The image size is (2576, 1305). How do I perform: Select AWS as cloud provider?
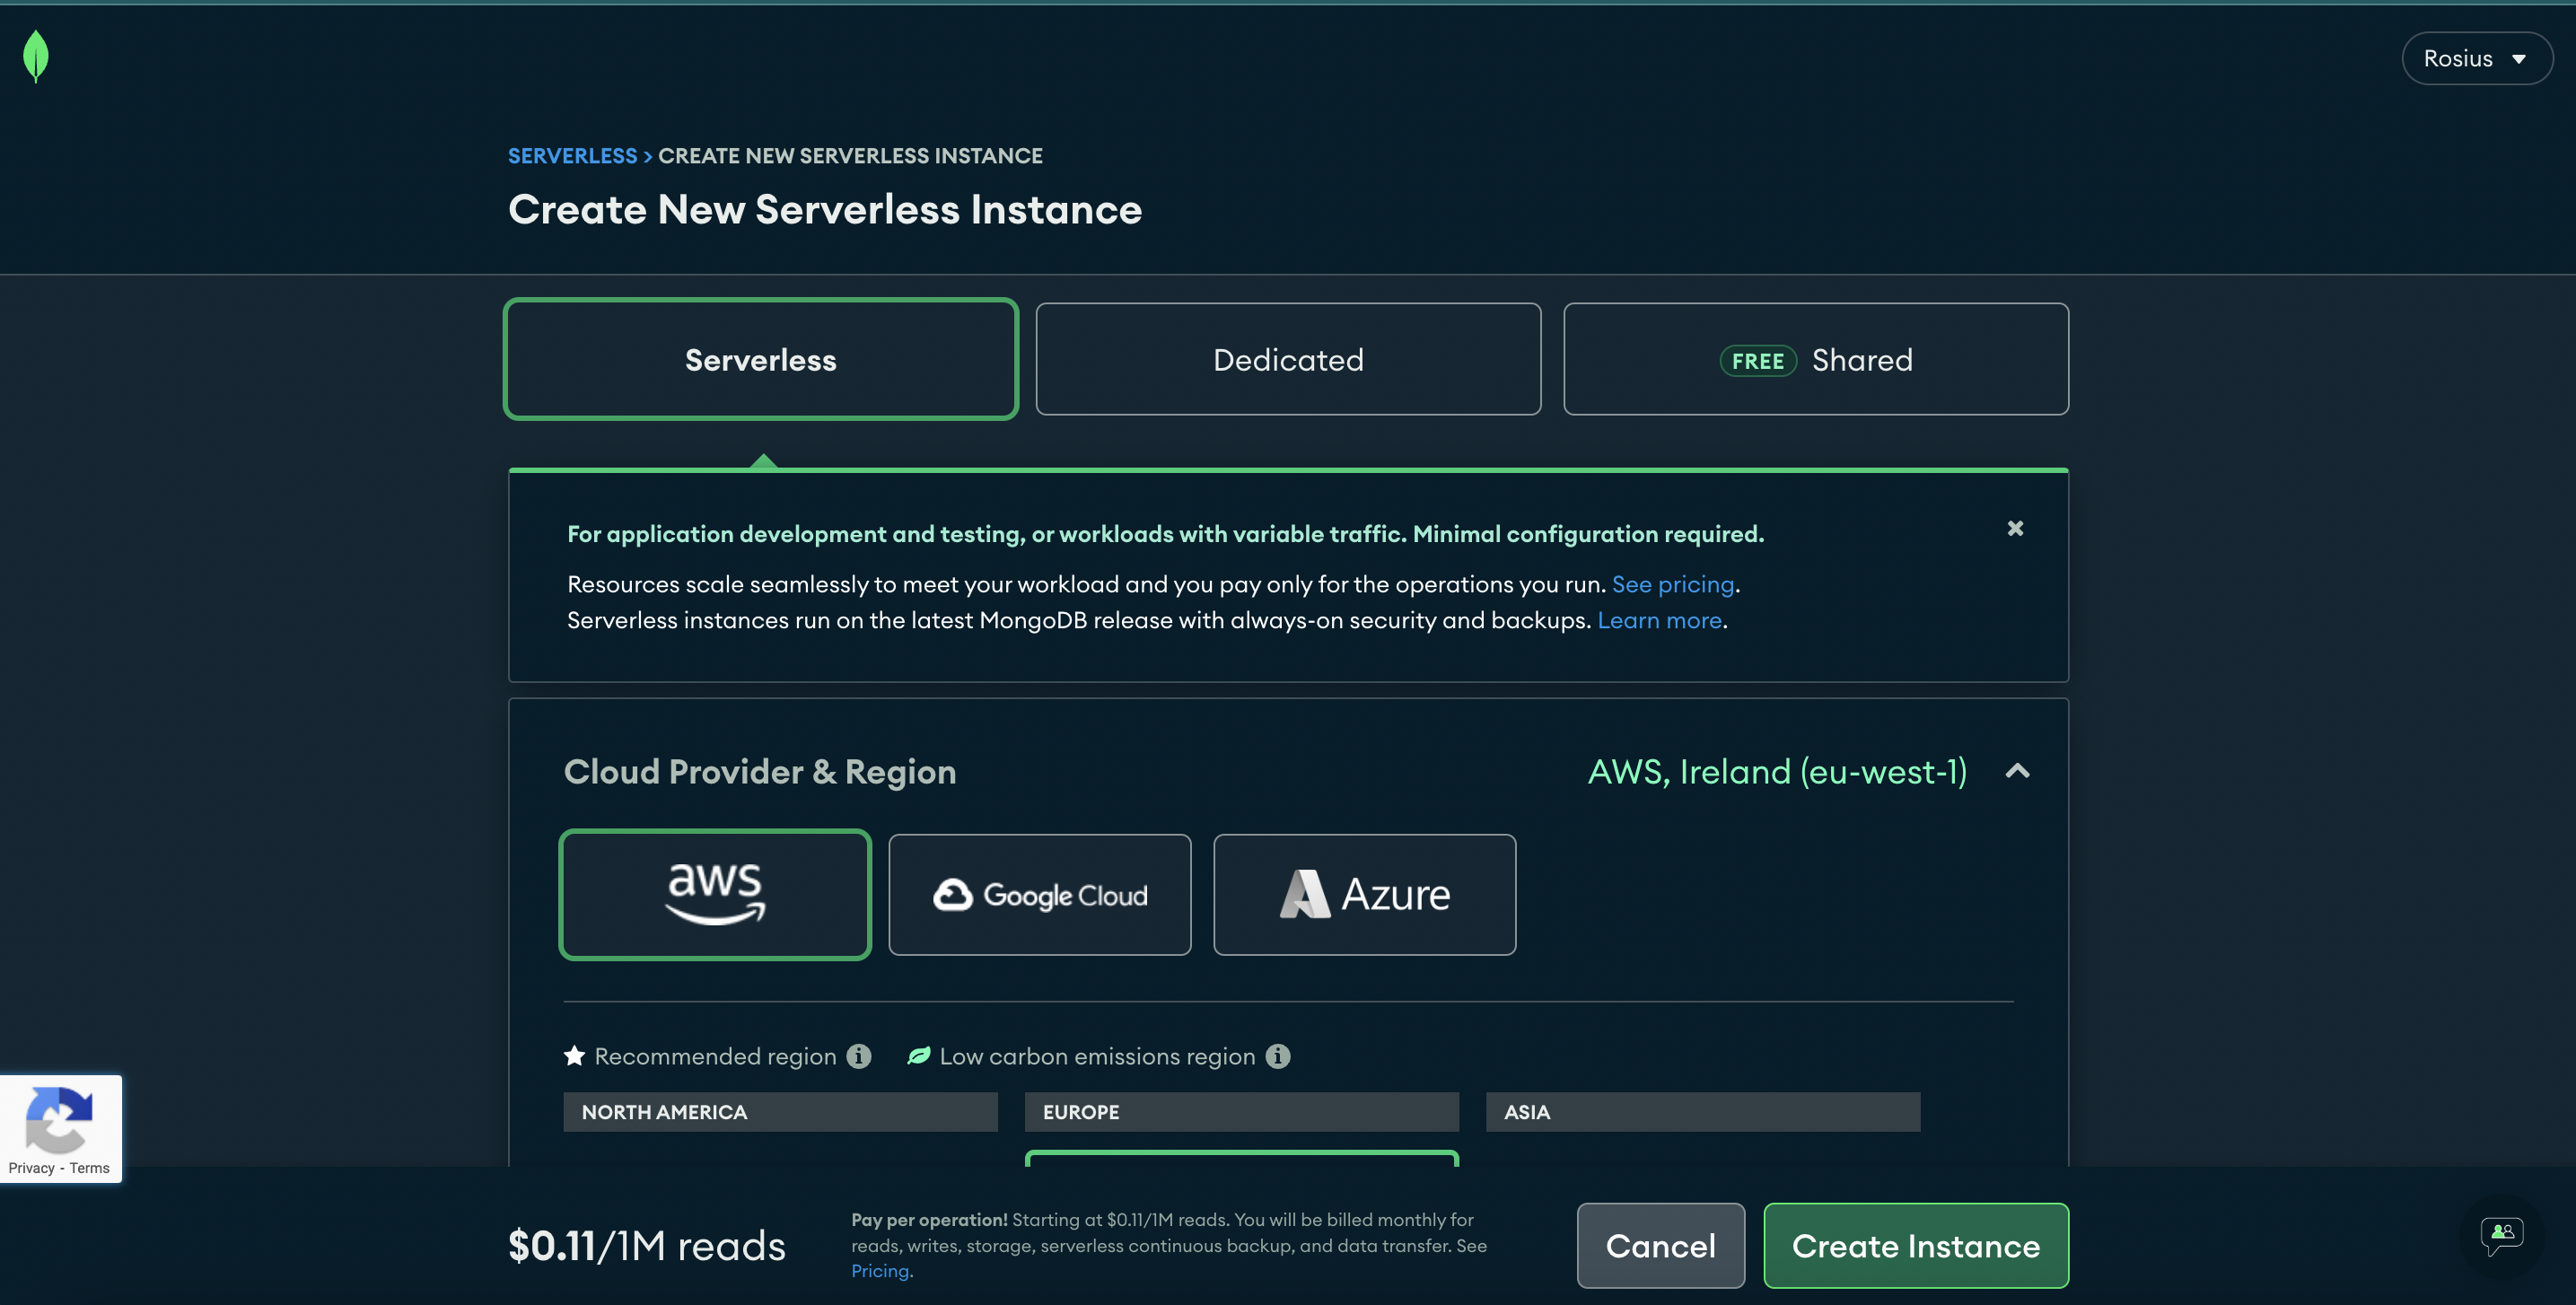pos(715,894)
